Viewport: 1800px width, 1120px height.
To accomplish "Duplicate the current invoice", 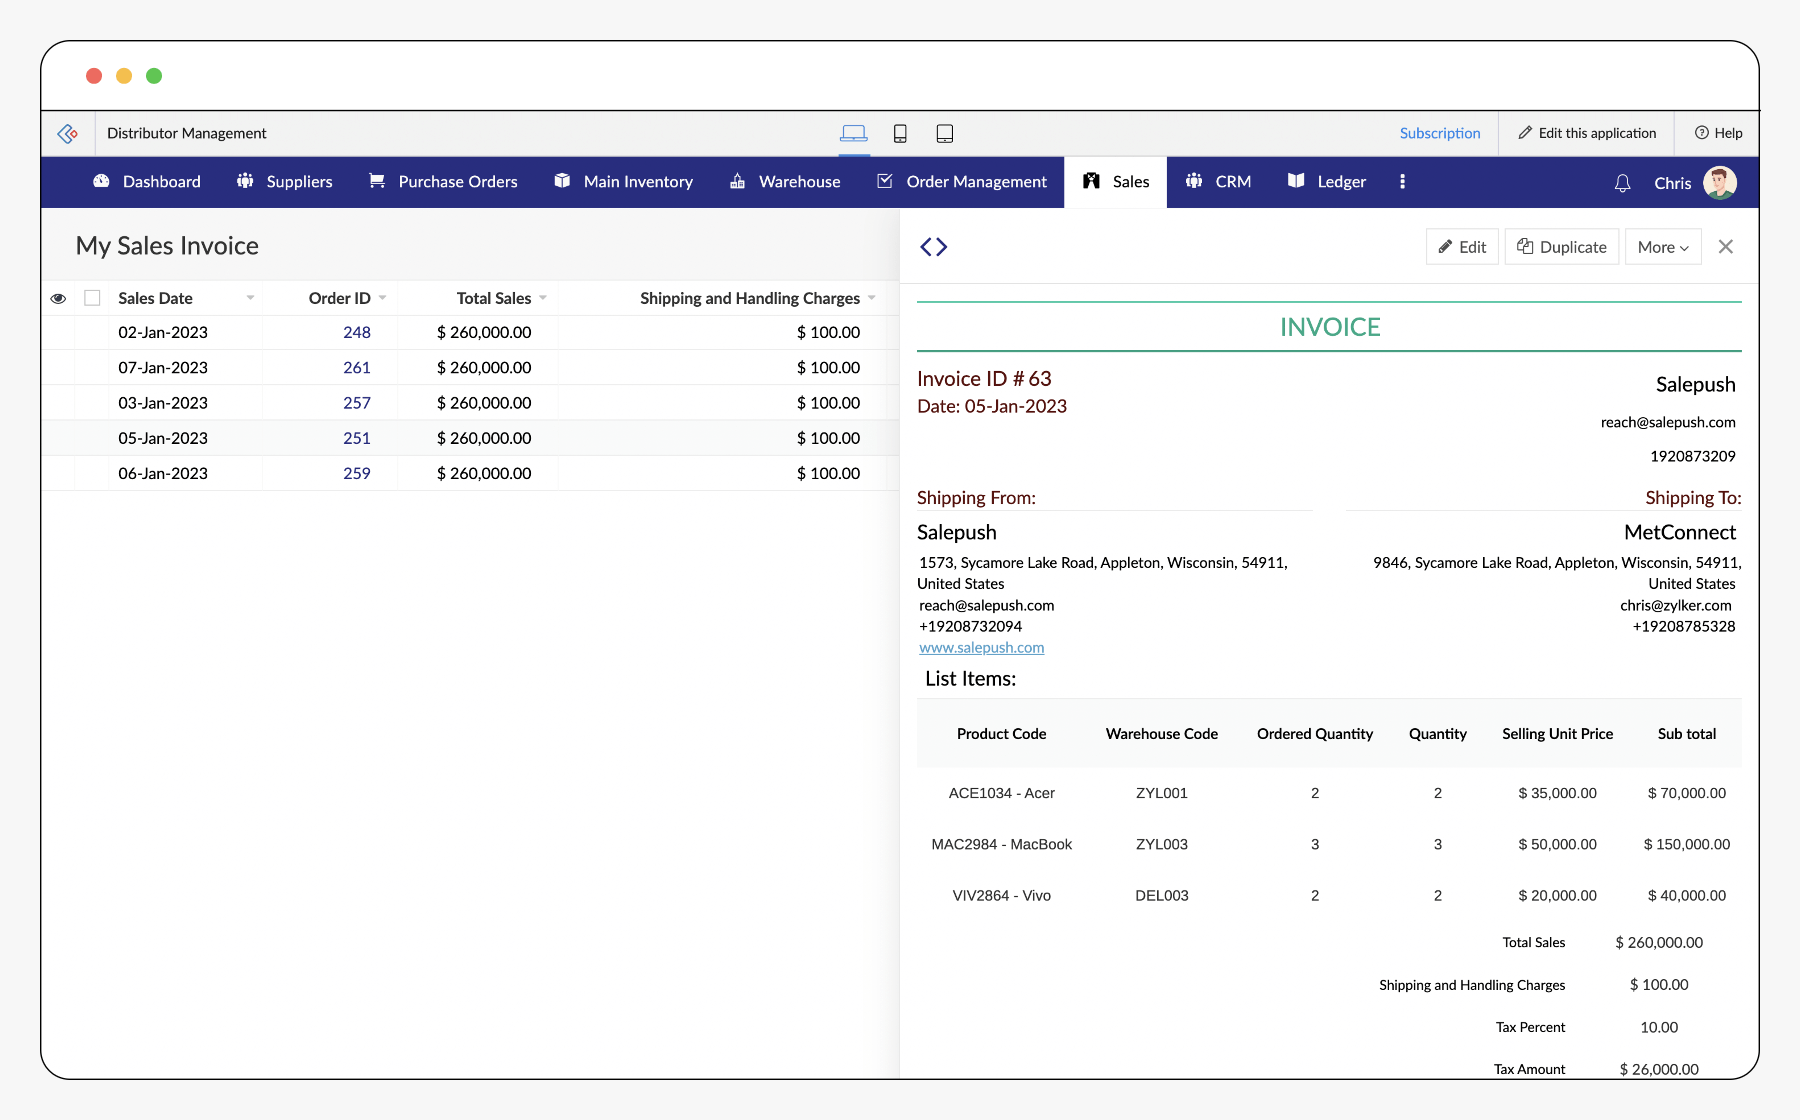I will (x=1561, y=246).
